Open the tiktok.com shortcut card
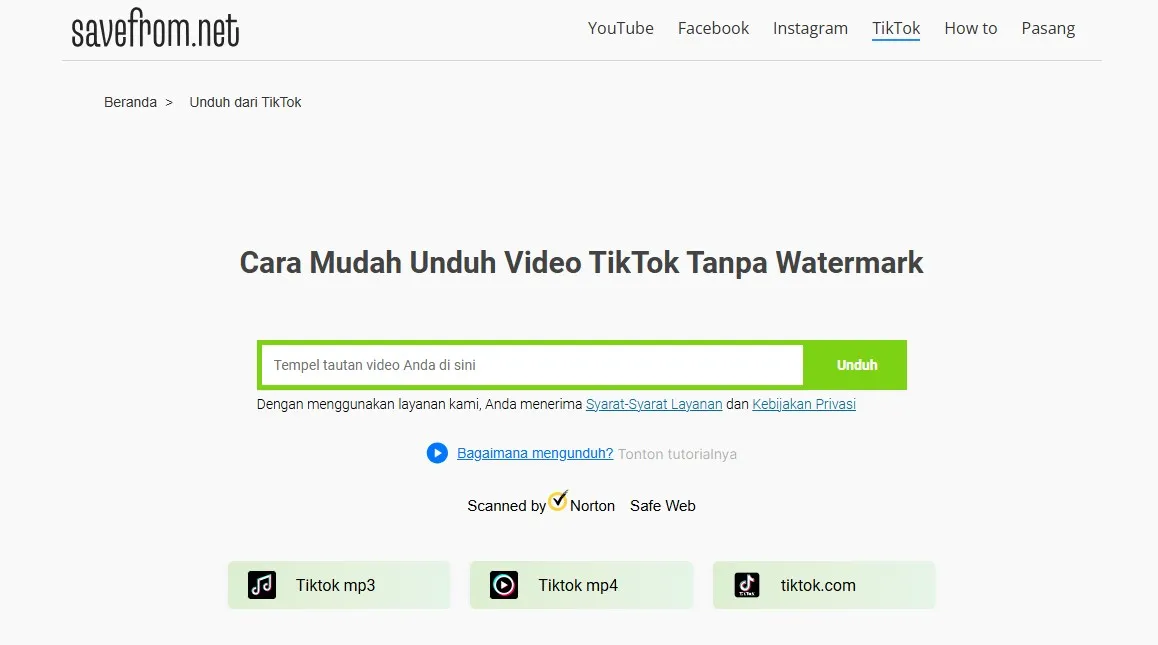The width and height of the screenshot is (1158, 645). coord(824,586)
